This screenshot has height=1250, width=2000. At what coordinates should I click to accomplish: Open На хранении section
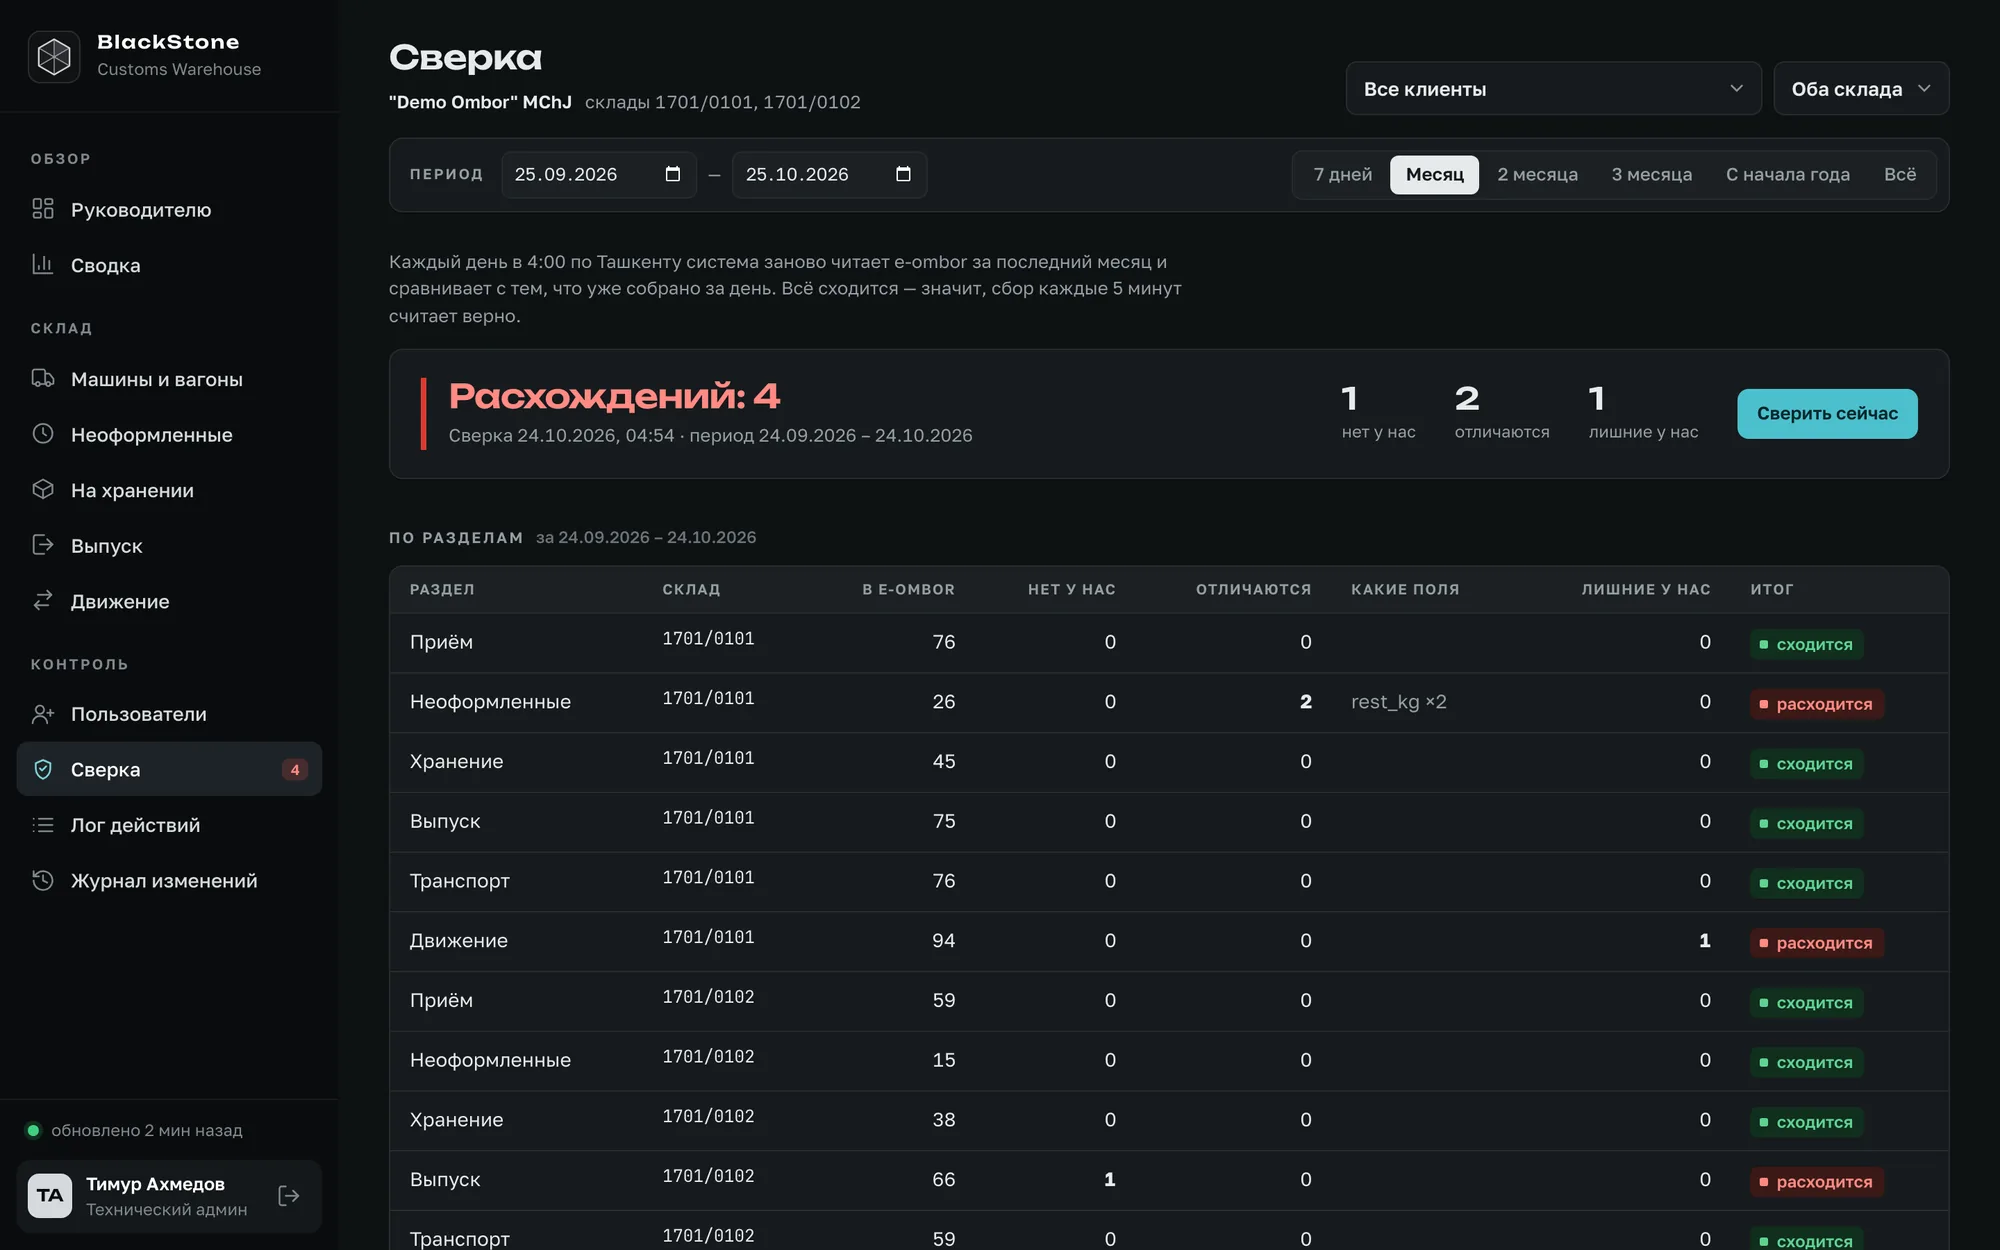click(169, 490)
